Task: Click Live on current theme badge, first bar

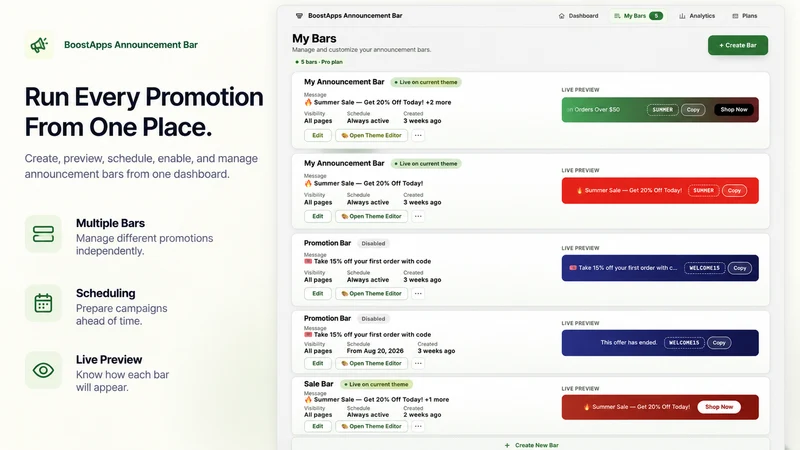Action: pyautogui.click(x=426, y=82)
